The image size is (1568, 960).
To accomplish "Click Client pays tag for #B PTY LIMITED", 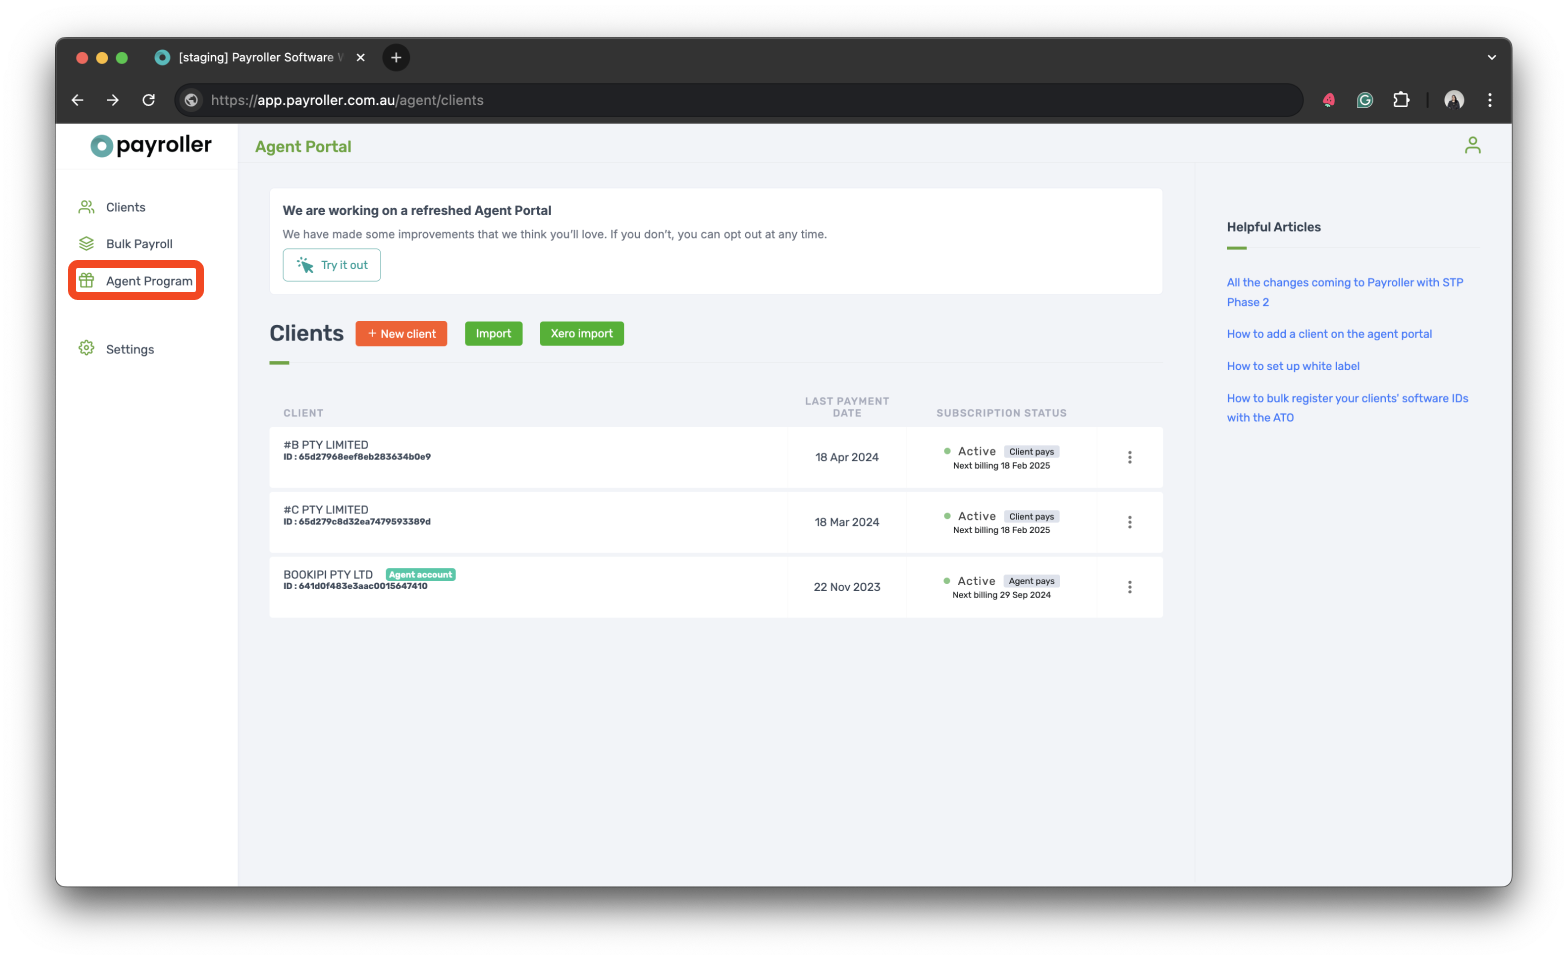I will click(x=1031, y=452).
